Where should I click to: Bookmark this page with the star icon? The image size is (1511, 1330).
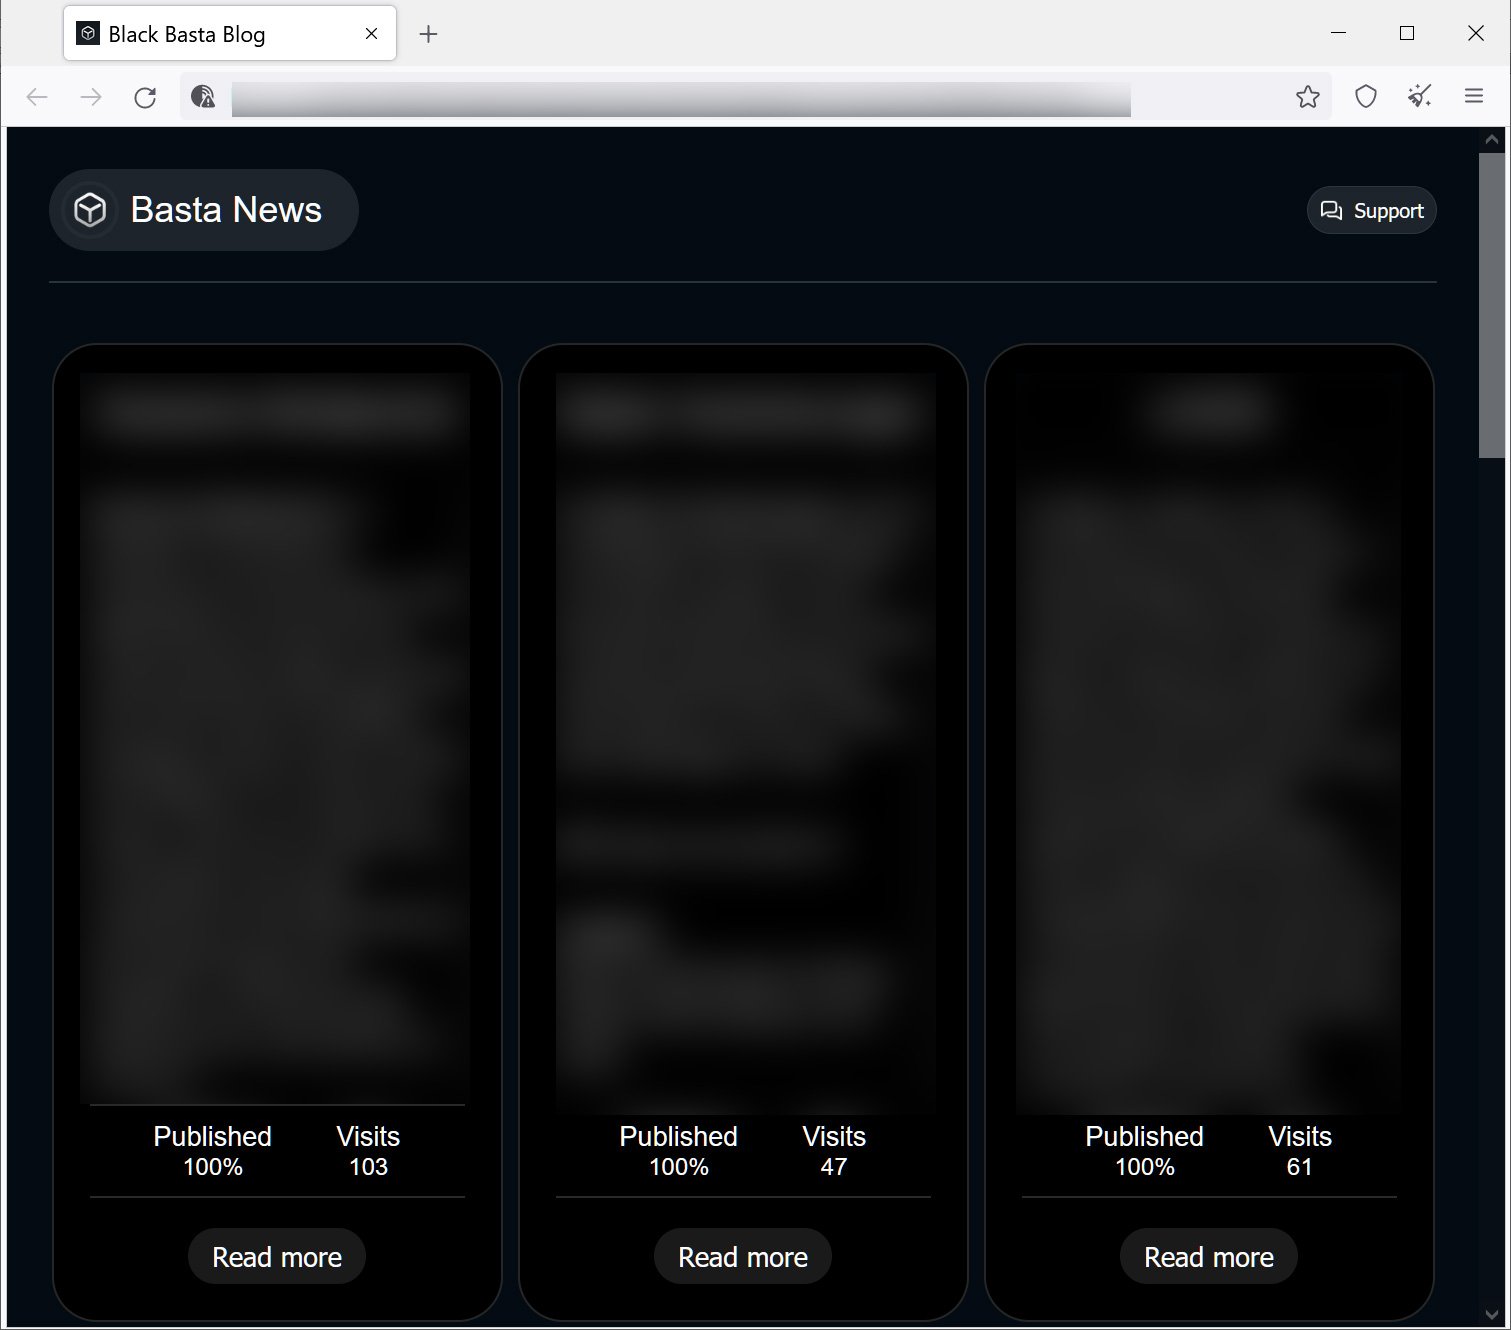pyautogui.click(x=1307, y=97)
